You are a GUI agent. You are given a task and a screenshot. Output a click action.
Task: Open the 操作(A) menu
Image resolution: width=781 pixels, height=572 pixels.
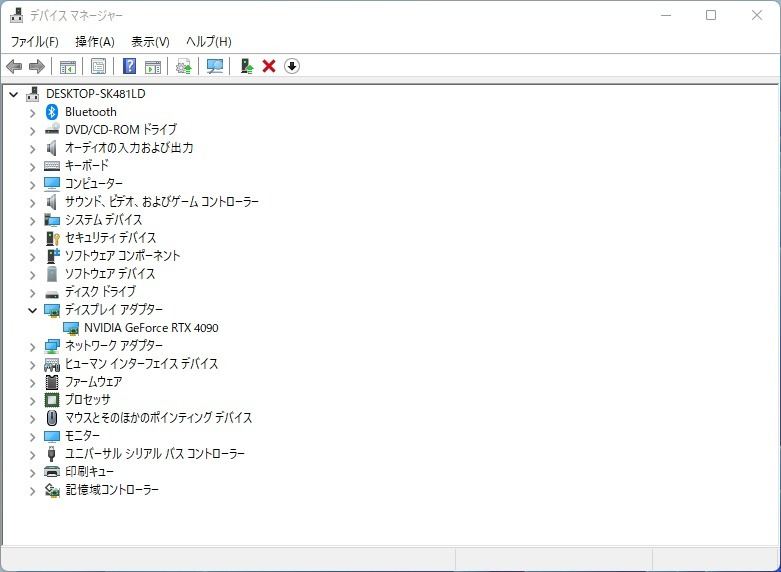coord(95,41)
